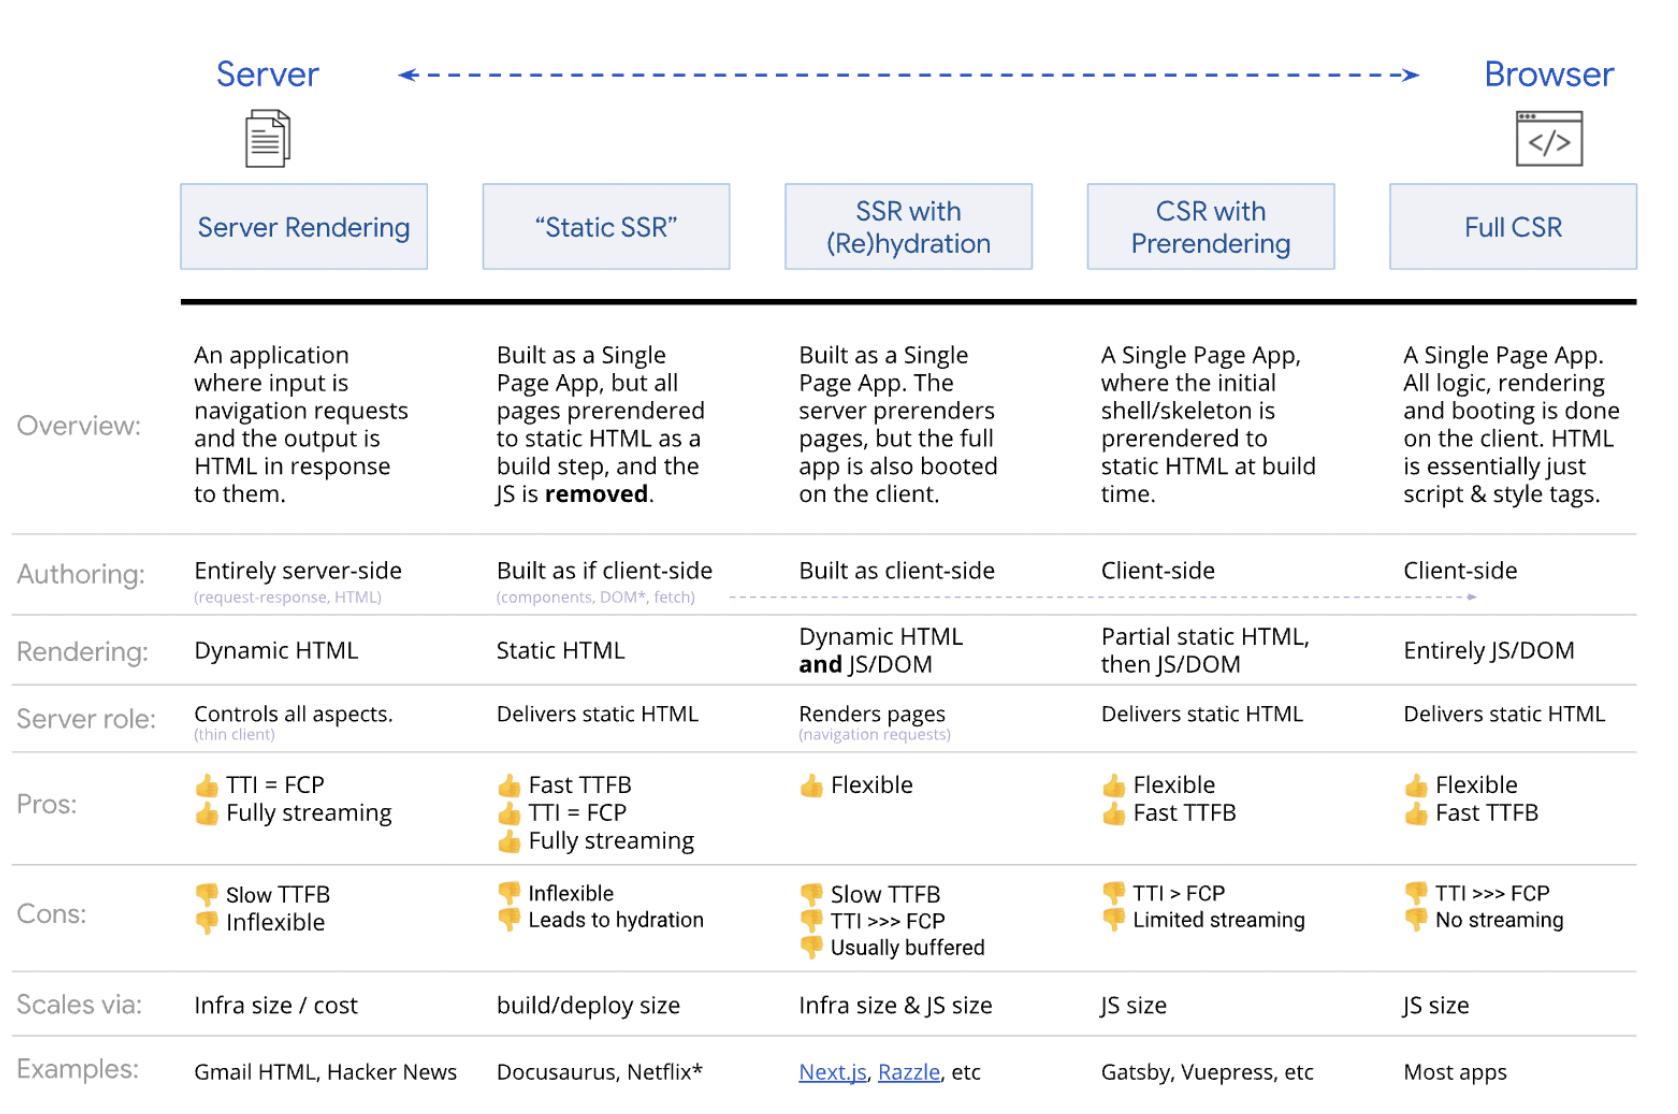Select the CSR with Prerendering box
This screenshot has width=1678, height=1114.
1210,227
